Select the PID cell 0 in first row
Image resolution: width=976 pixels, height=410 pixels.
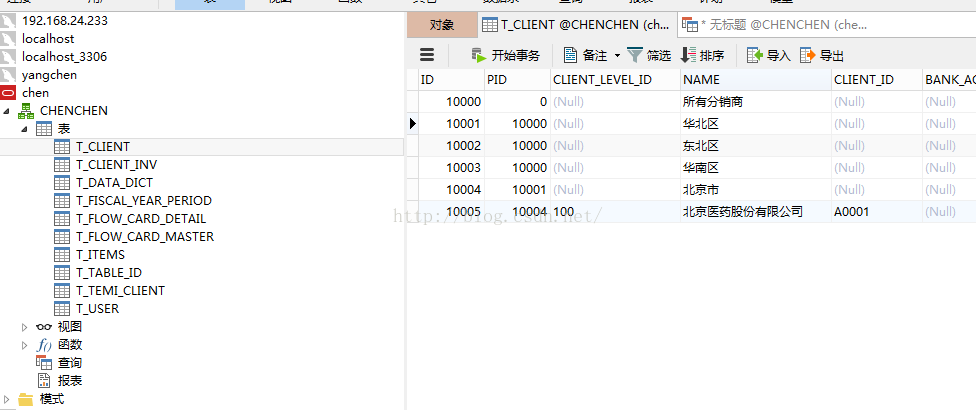(517, 102)
